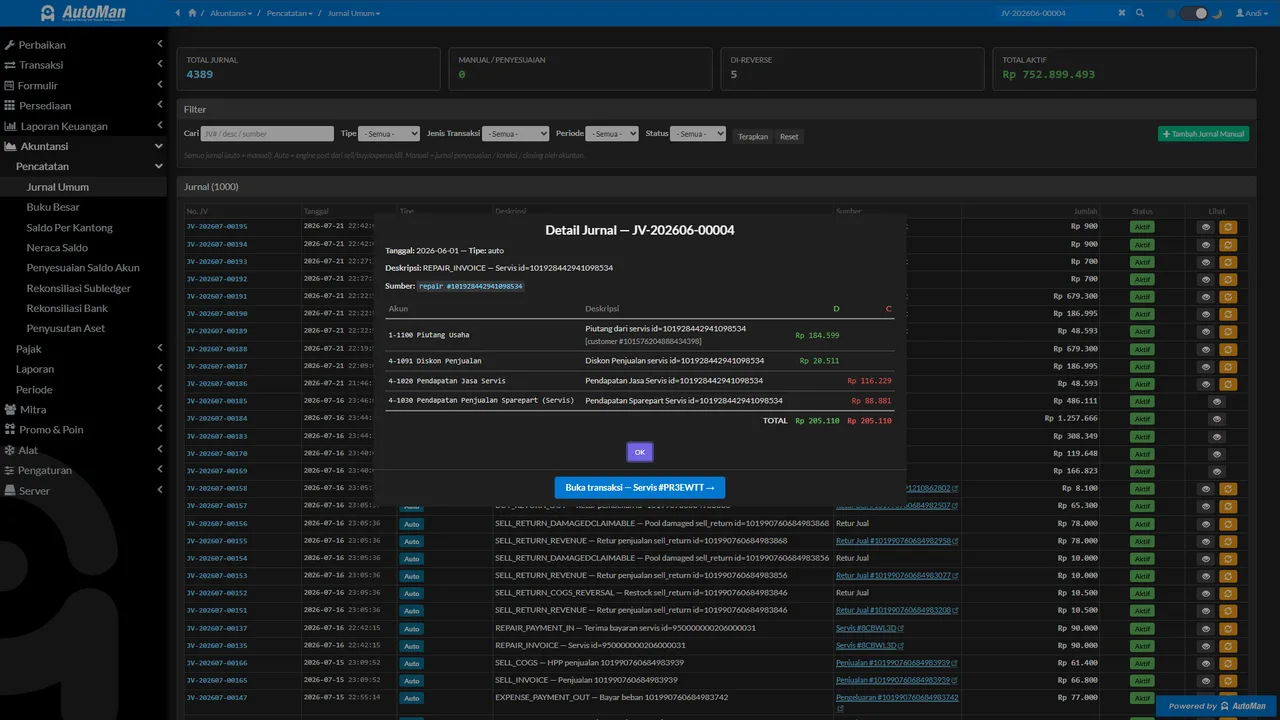The image size is (1280, 720).
Task: Click the Pengaturan settings icon
Action: click(x=10, y=470)
